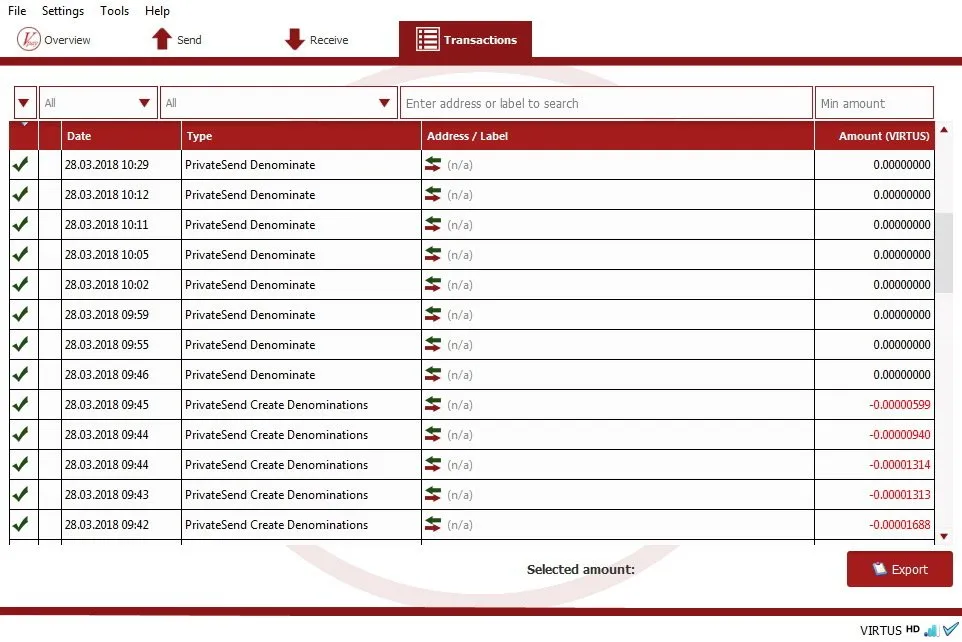962x642 pixels.
Task: Click the HD wallet status indicator
Action: click(913, 628)
